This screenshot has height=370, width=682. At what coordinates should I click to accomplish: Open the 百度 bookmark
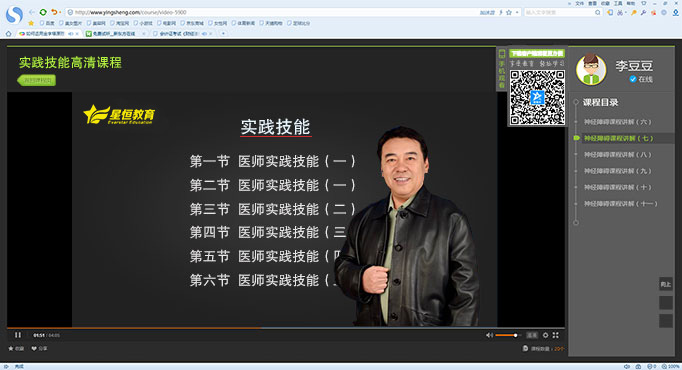pyautogui.click(x=47, y=23)
